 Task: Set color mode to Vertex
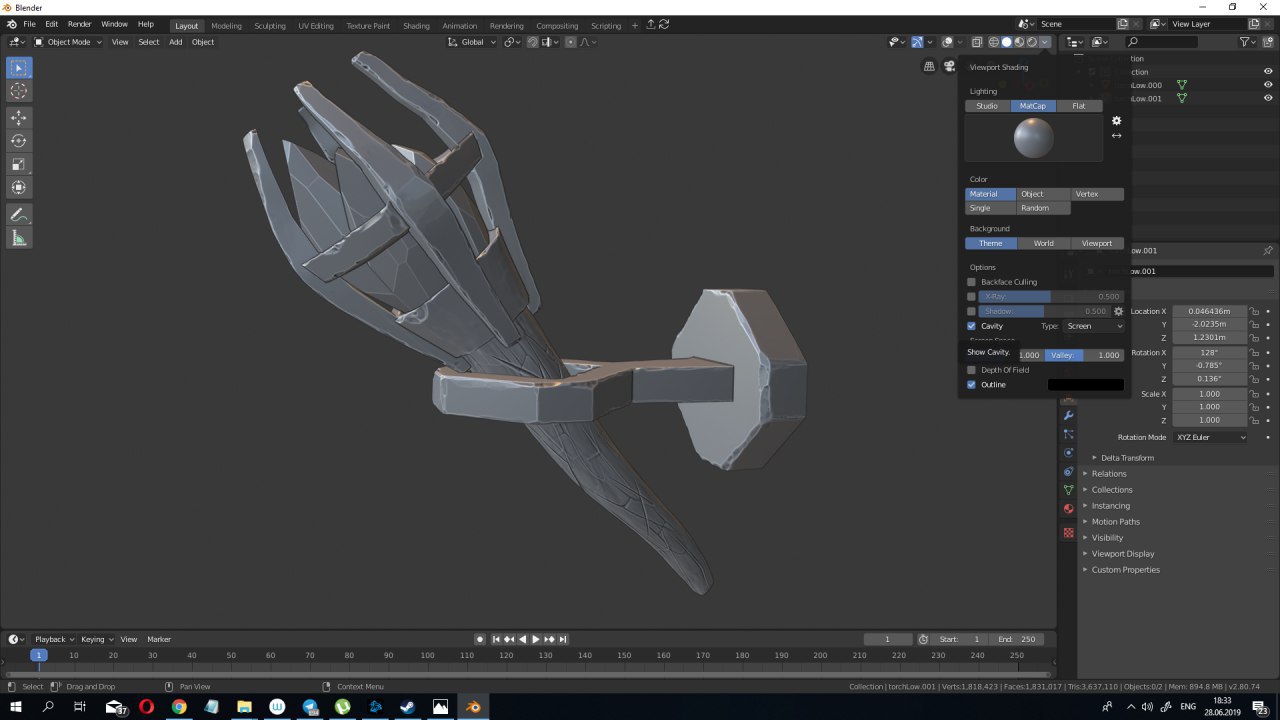1097,194
